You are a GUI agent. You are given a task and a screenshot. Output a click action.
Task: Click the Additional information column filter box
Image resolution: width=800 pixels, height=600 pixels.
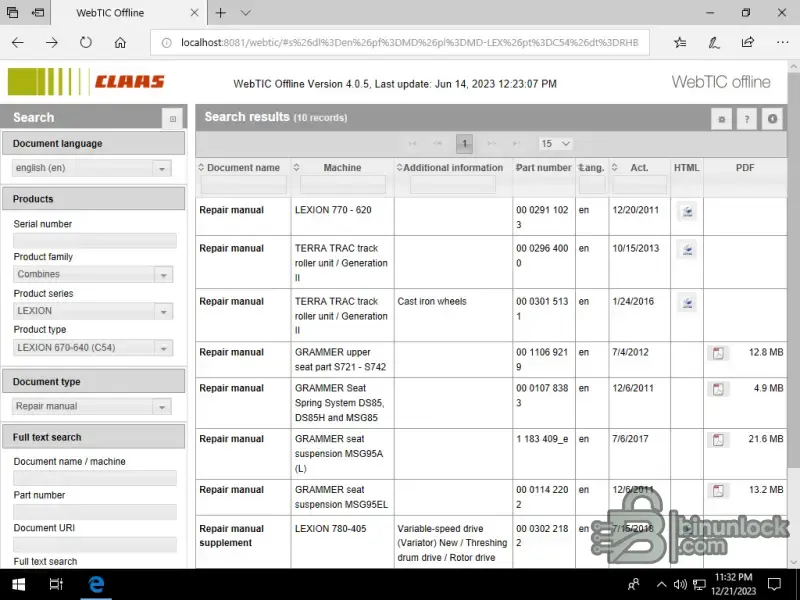453,184
